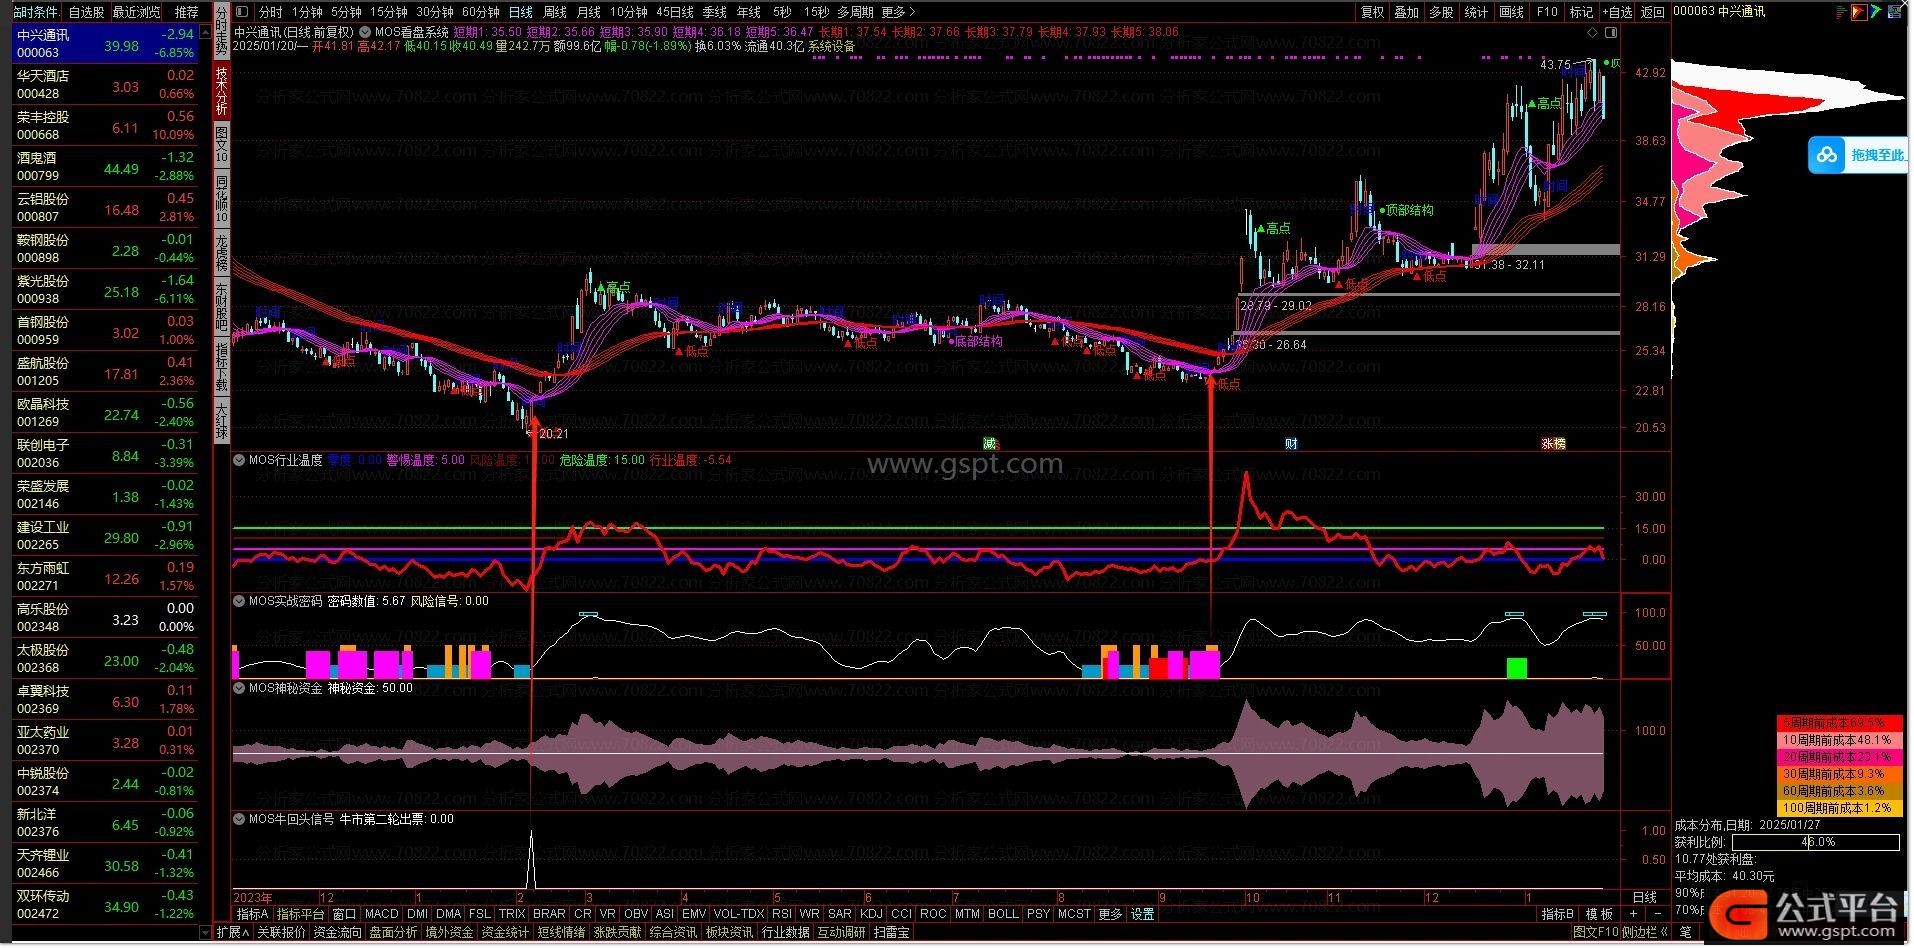
Task: Click the 涨榜 marker on the chart timeline
Action: [x=1553, y=443]
